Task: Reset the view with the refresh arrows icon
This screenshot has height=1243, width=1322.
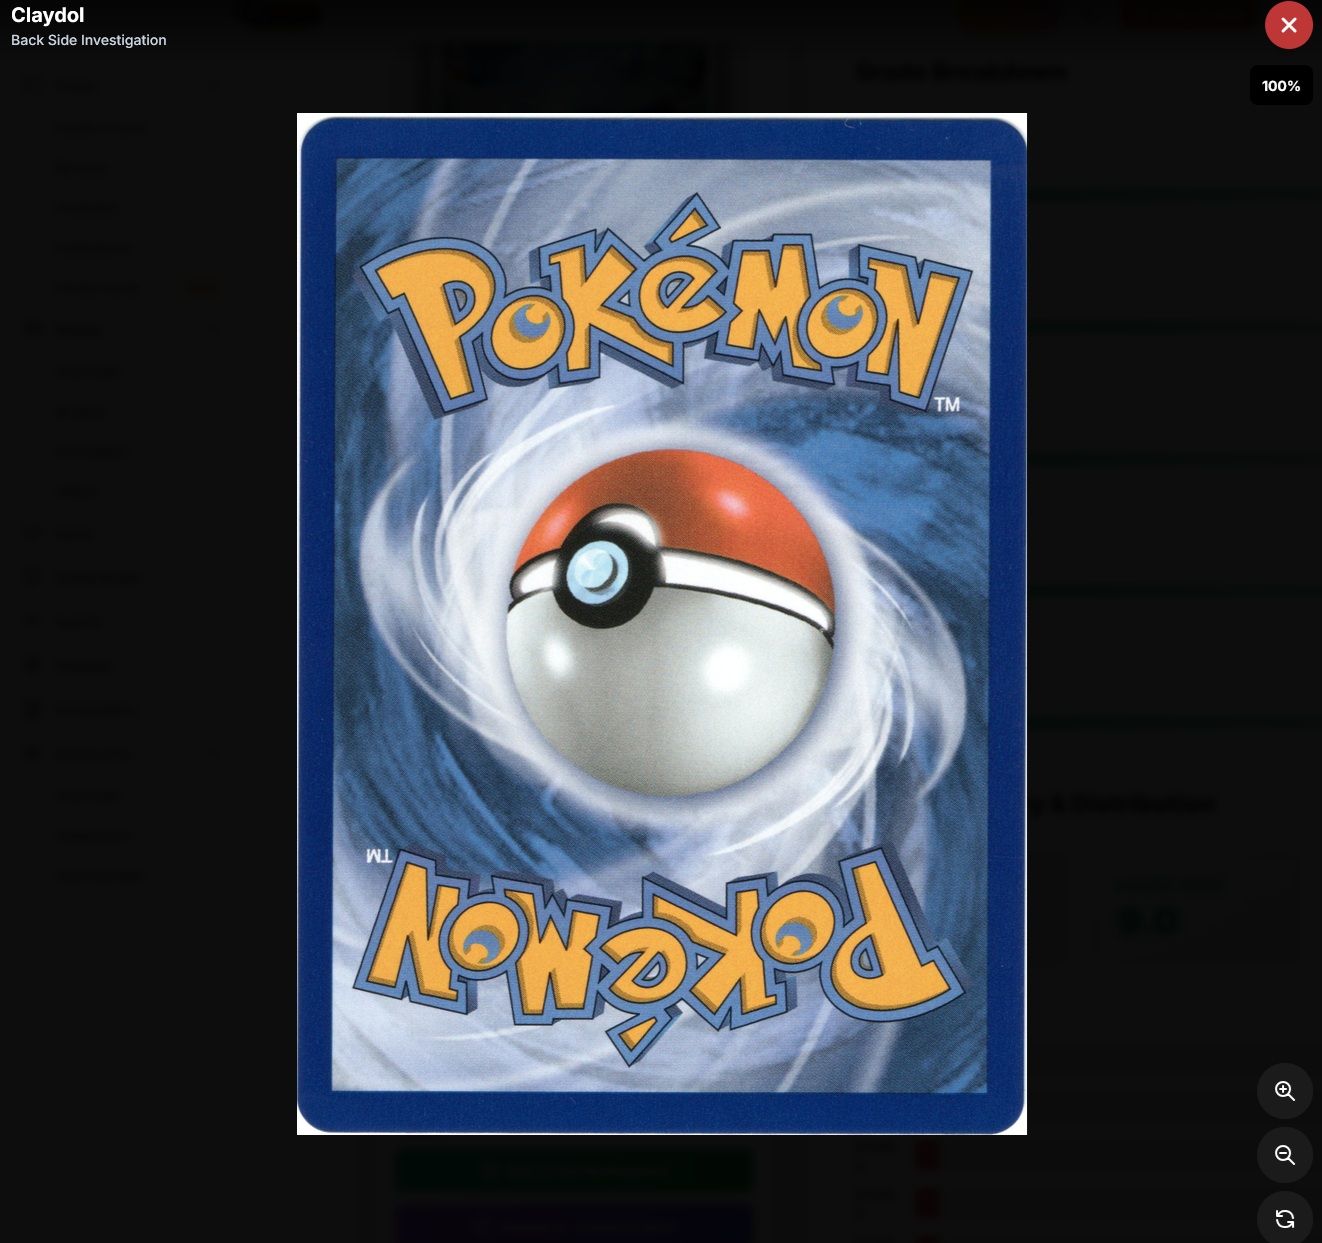Action: (1284, 1218)
